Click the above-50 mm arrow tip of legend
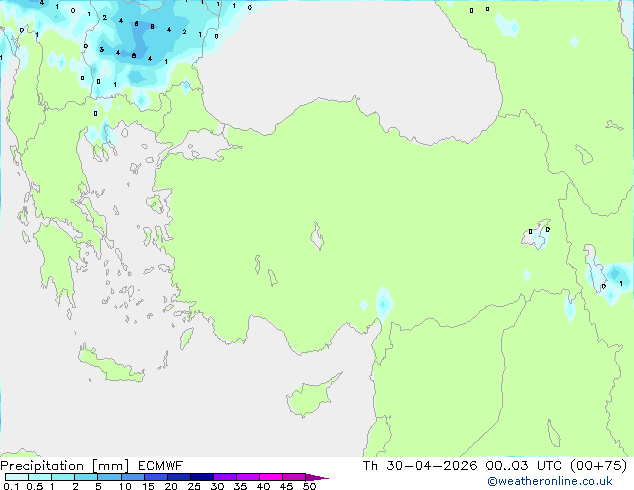This screenshot has width=634, height=490. coord(317,477)
